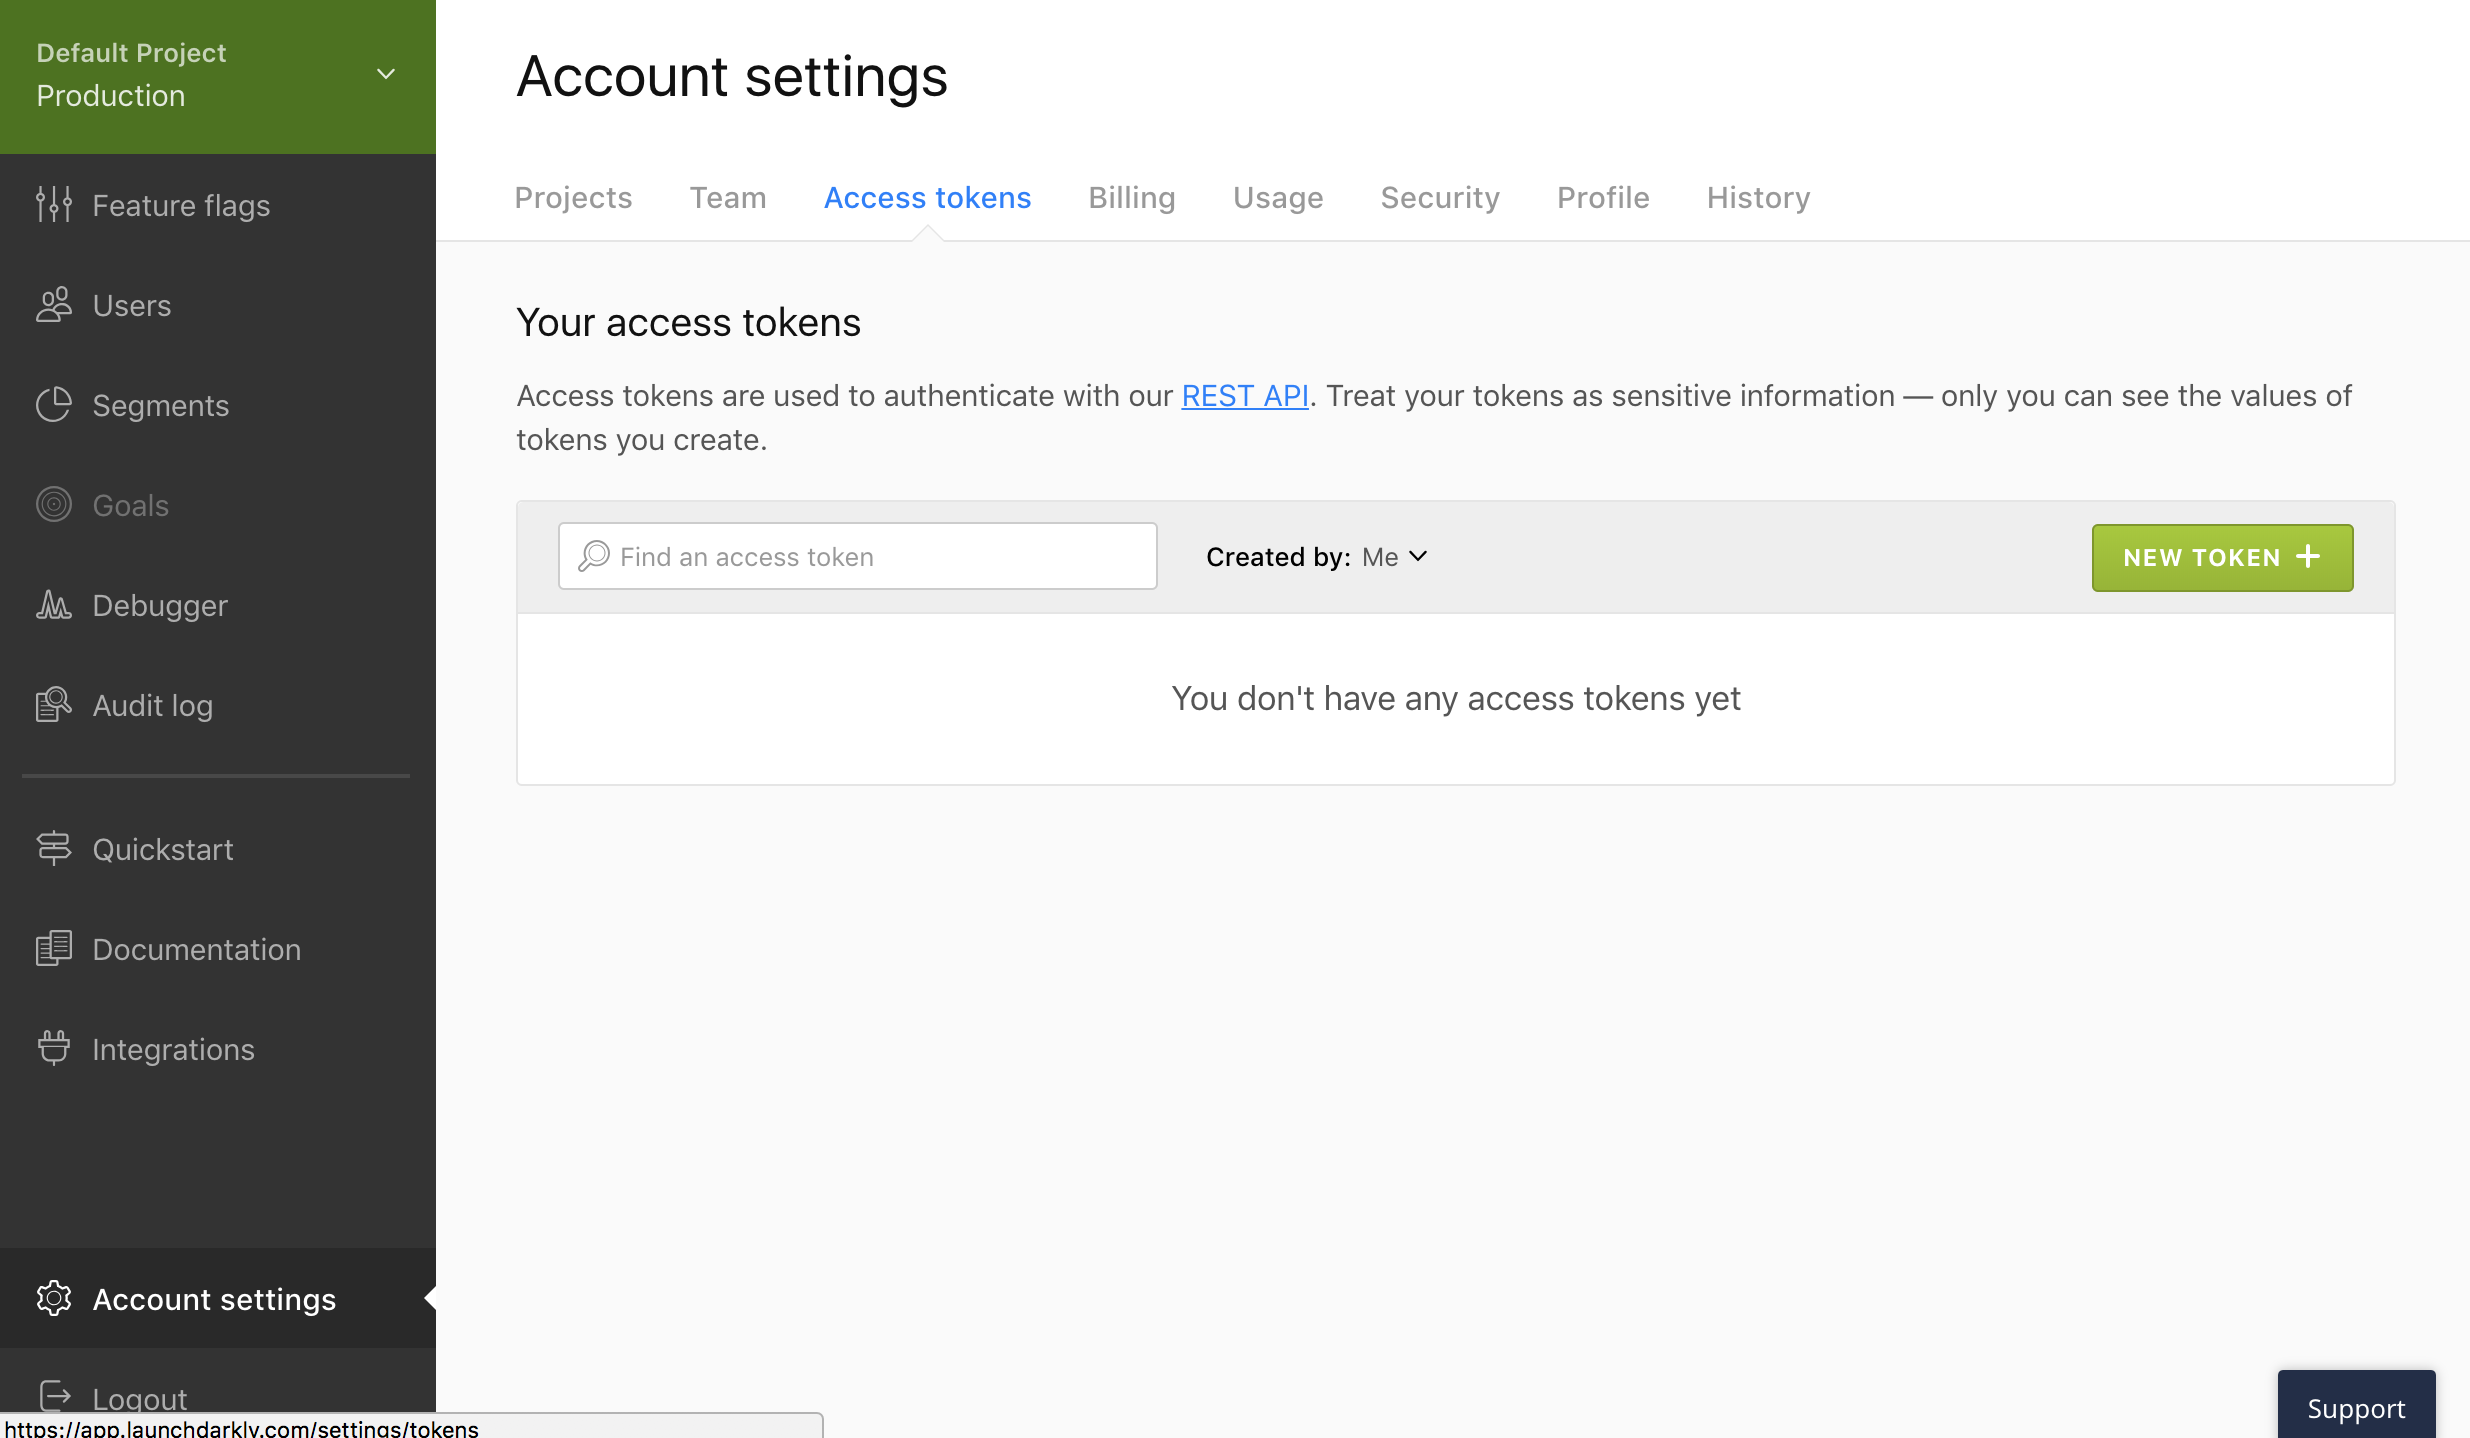This screenshot has width=2470, height=1438.
Task: Click the Audit log magnifier icon
Action: (54, 705)
